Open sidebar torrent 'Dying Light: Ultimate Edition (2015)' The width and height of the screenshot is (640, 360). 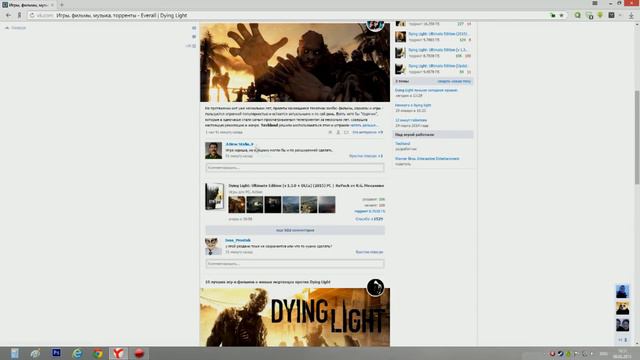[x=438, y=34]
